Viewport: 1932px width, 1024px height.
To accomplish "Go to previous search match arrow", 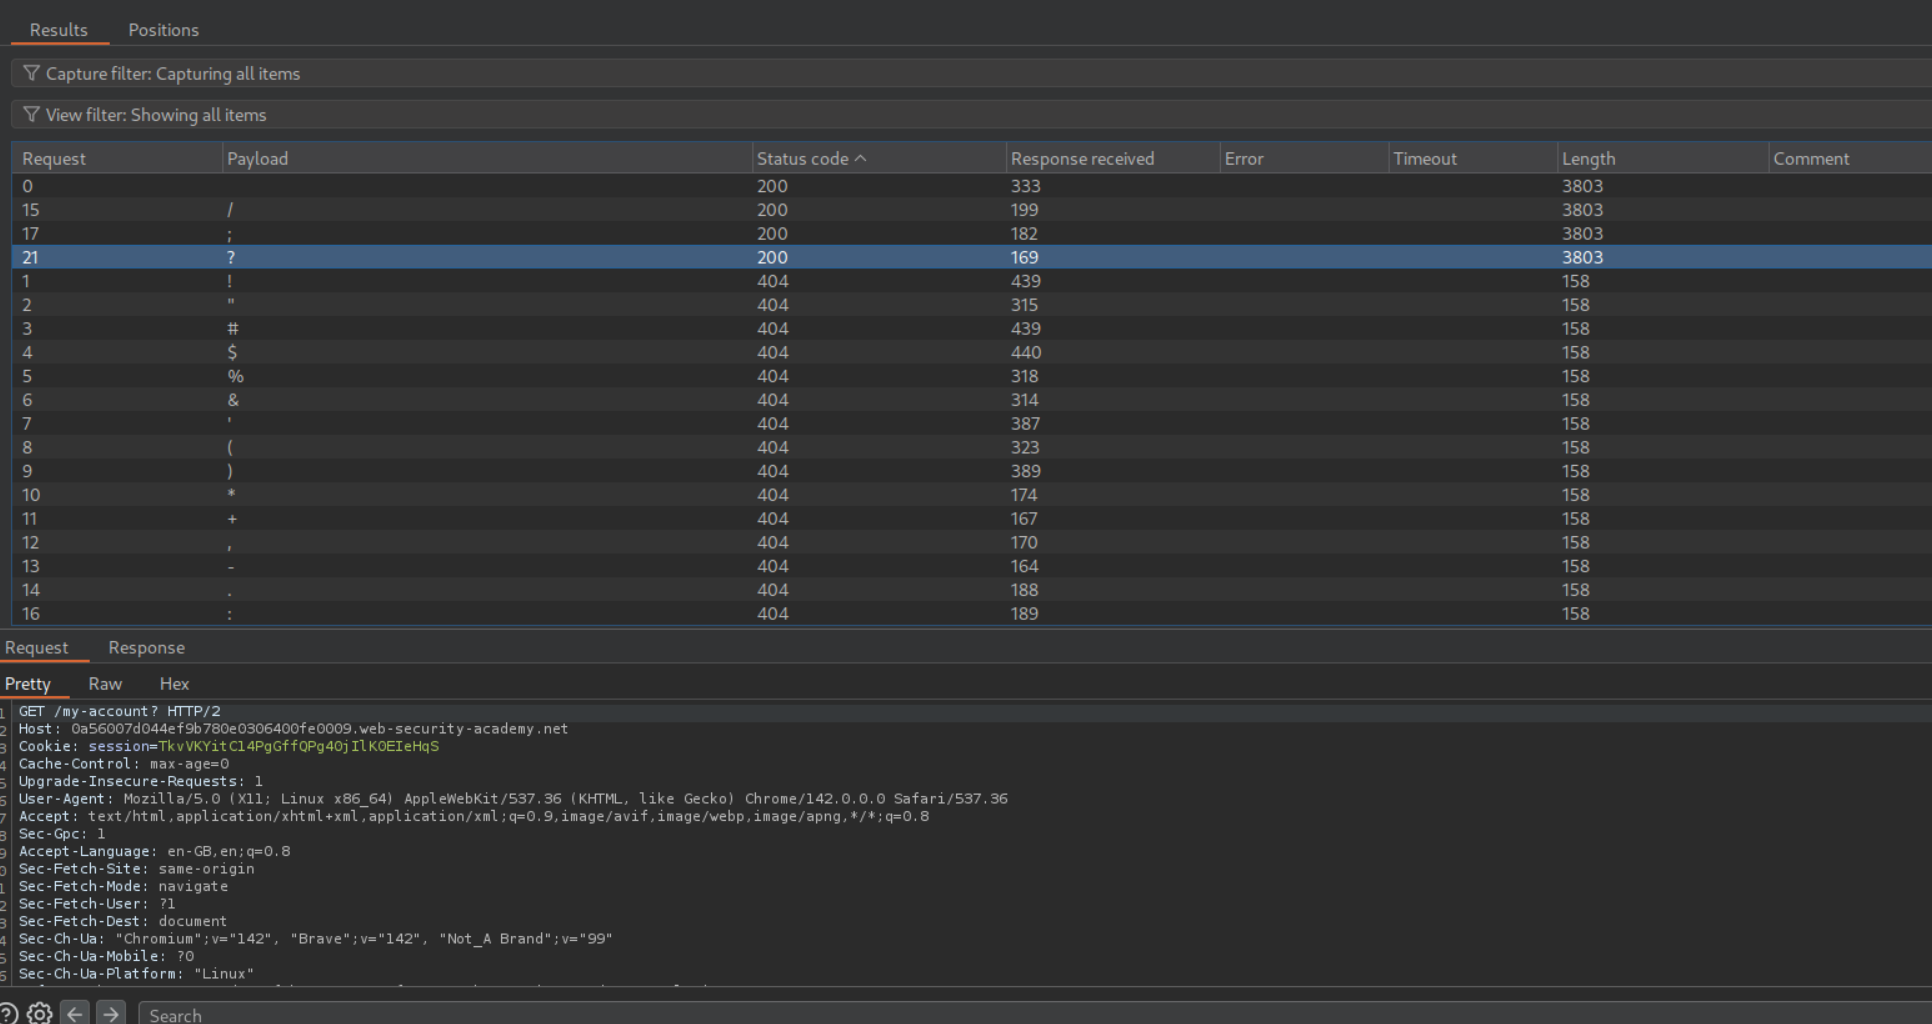I will [75, 1014].
